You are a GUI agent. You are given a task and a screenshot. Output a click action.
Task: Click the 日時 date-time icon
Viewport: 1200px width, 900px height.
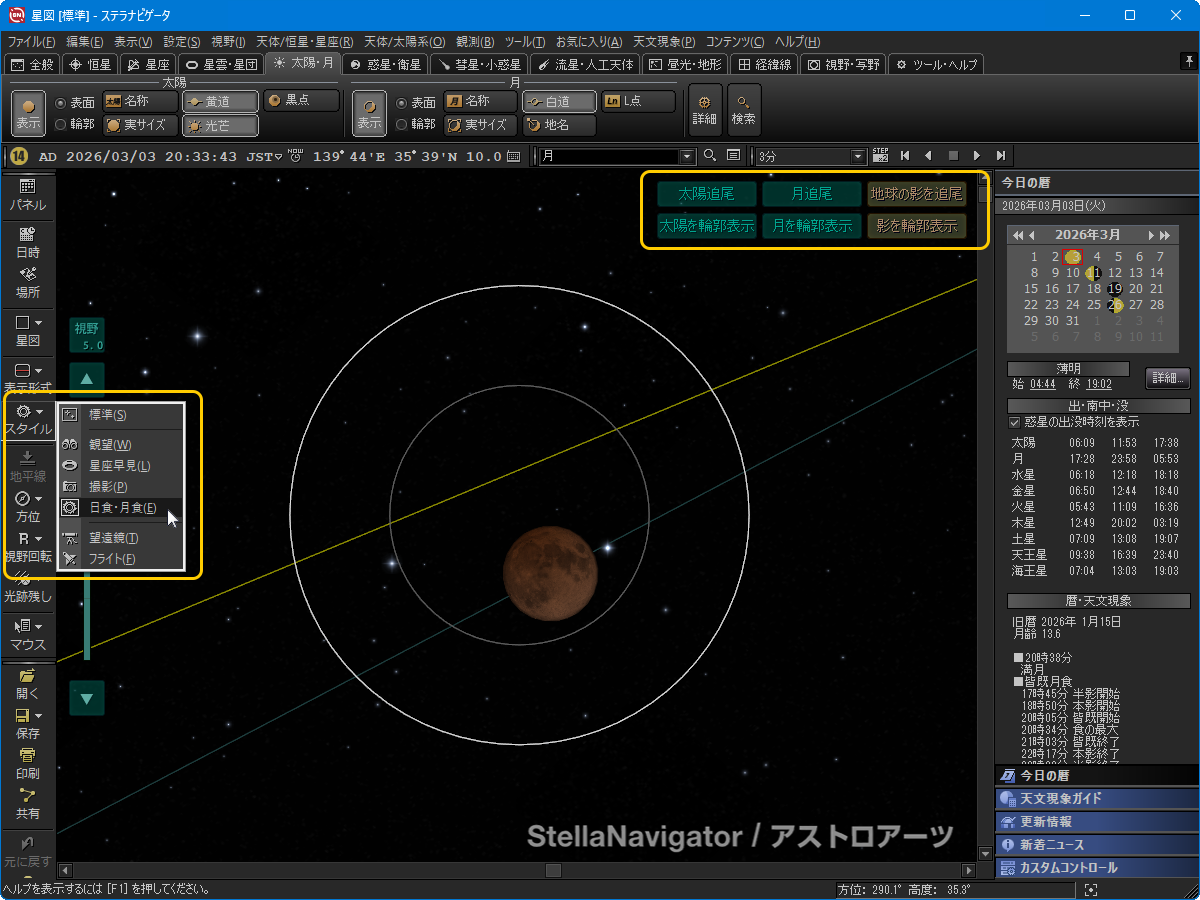click(27, 243)
